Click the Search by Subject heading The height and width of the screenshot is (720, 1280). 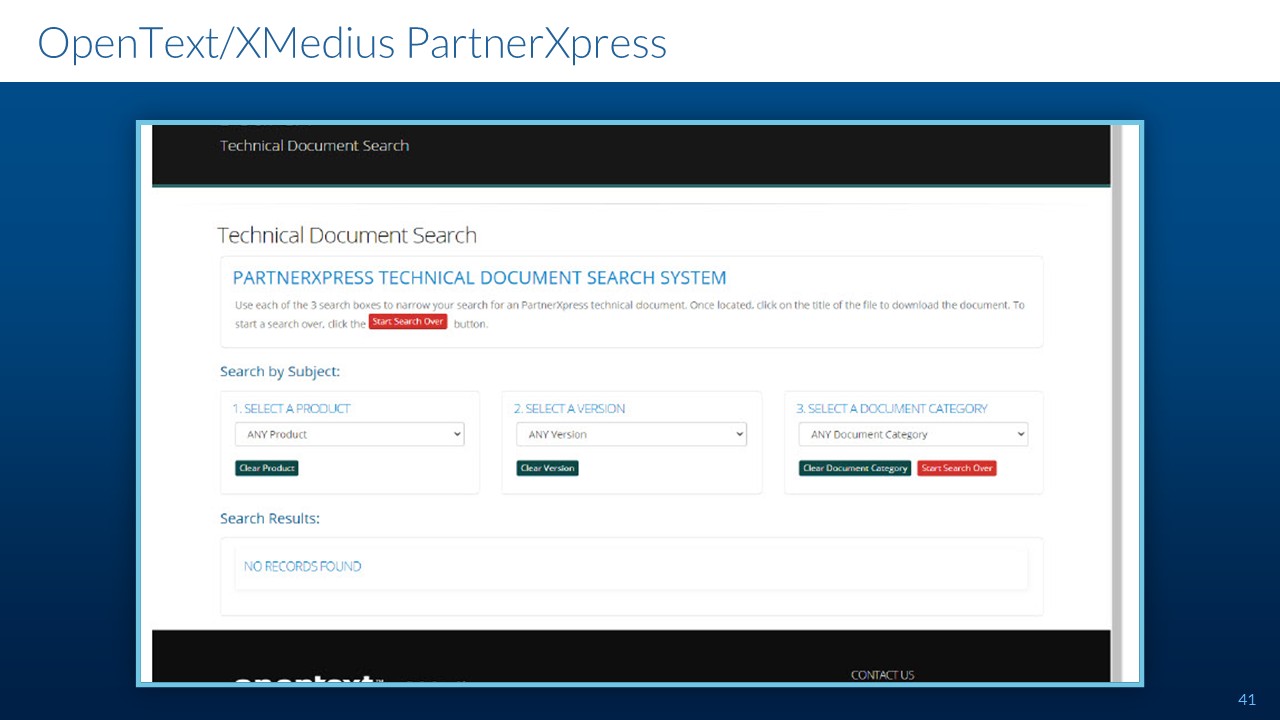[x=280, y=372]
